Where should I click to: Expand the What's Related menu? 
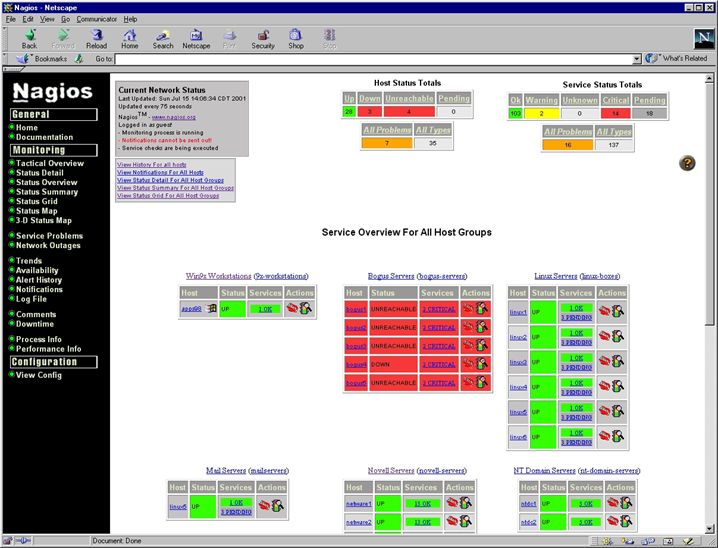point(678,59)
